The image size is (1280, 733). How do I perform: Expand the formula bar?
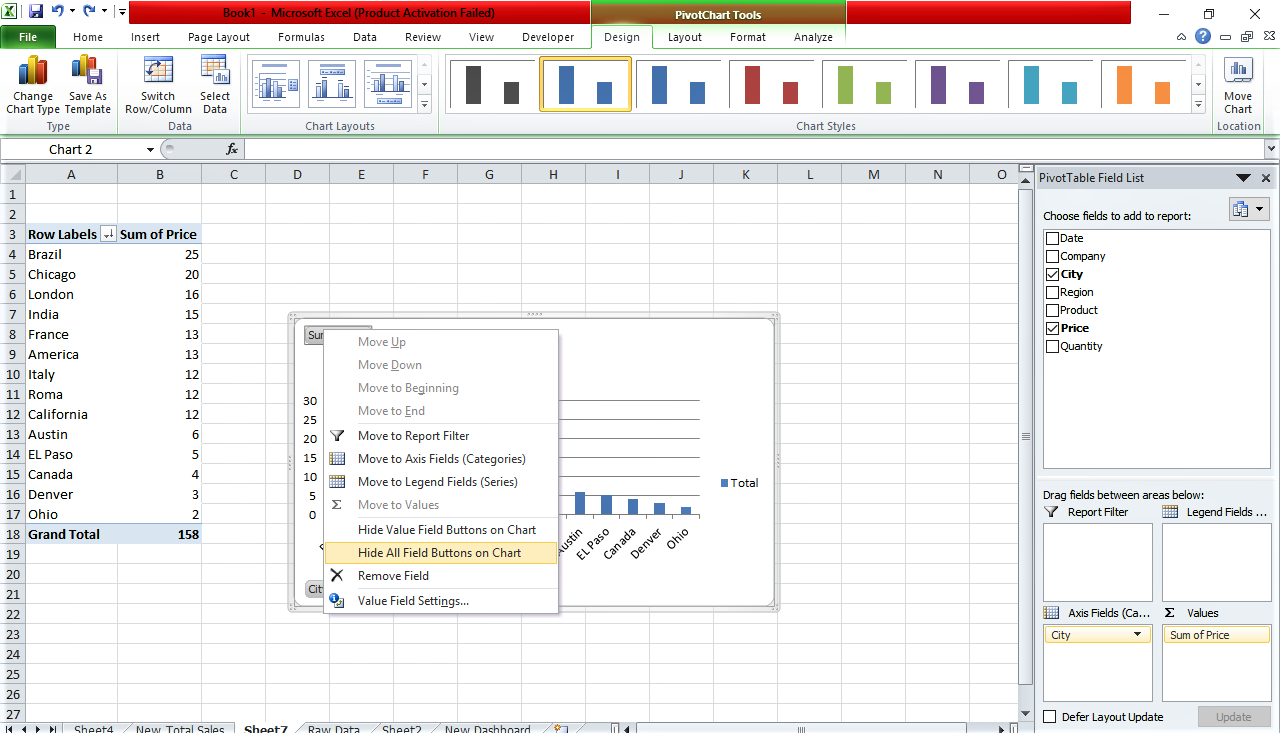1271,149
